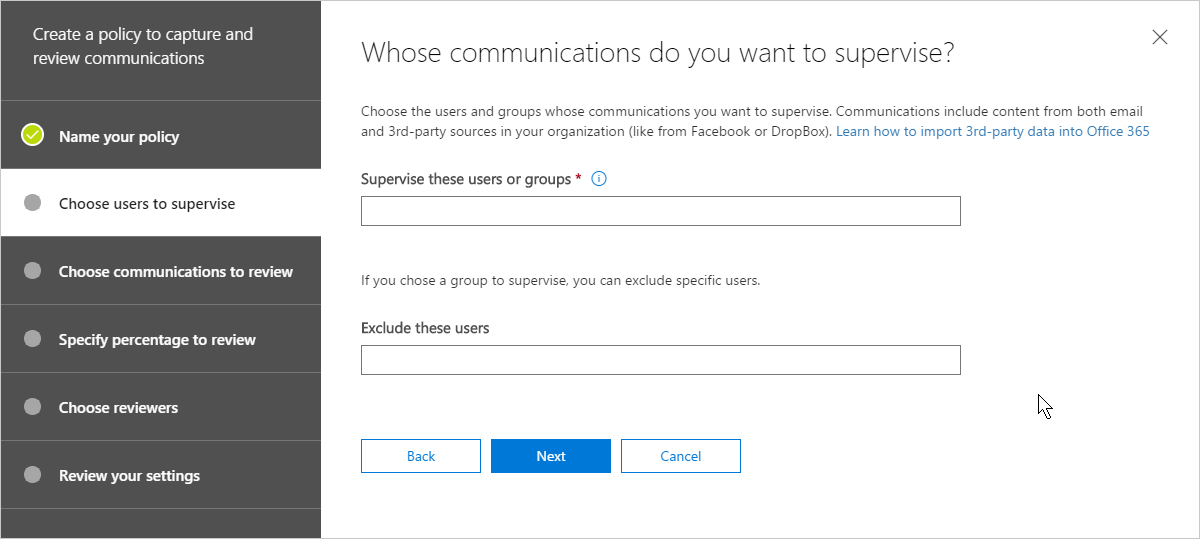Click the Review your settings step bullet
The height and width of the screenshot is (539, 1200).
(33, 475)
